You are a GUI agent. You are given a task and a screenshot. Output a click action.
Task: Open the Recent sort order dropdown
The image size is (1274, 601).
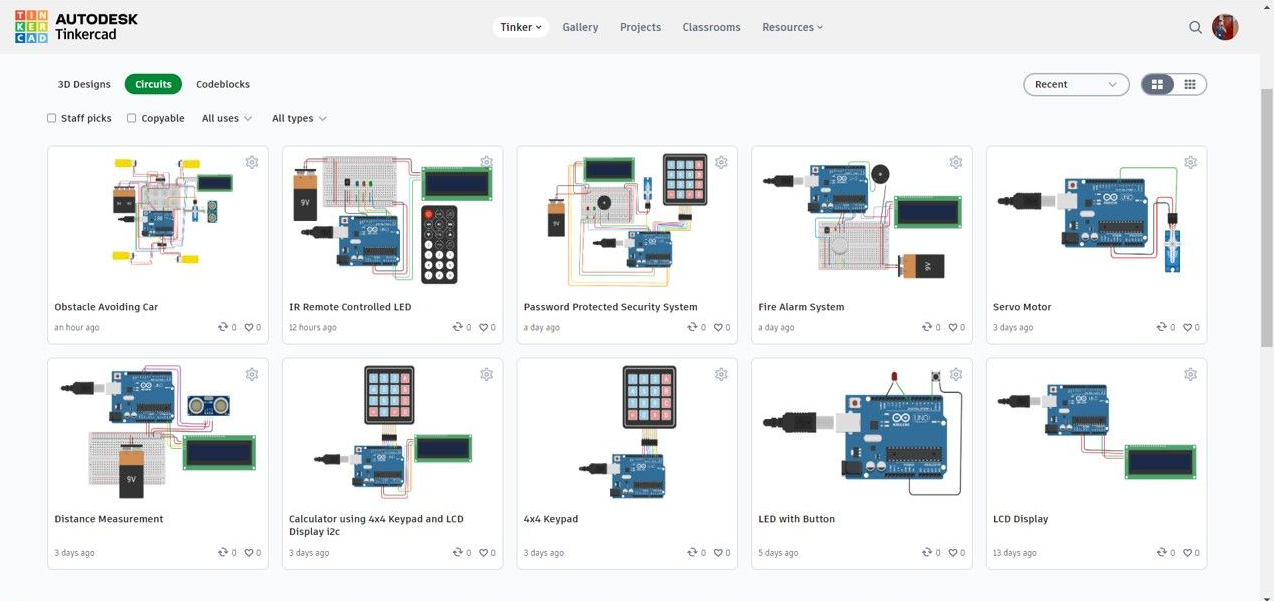pyautogui.click(x=1075, y=84)
